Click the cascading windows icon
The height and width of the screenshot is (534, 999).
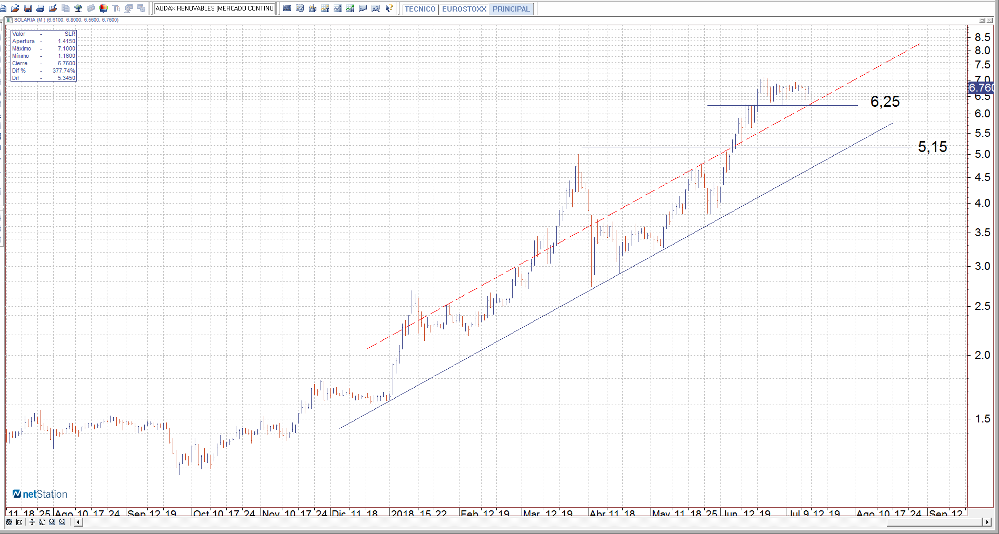(x=140, y=8)
